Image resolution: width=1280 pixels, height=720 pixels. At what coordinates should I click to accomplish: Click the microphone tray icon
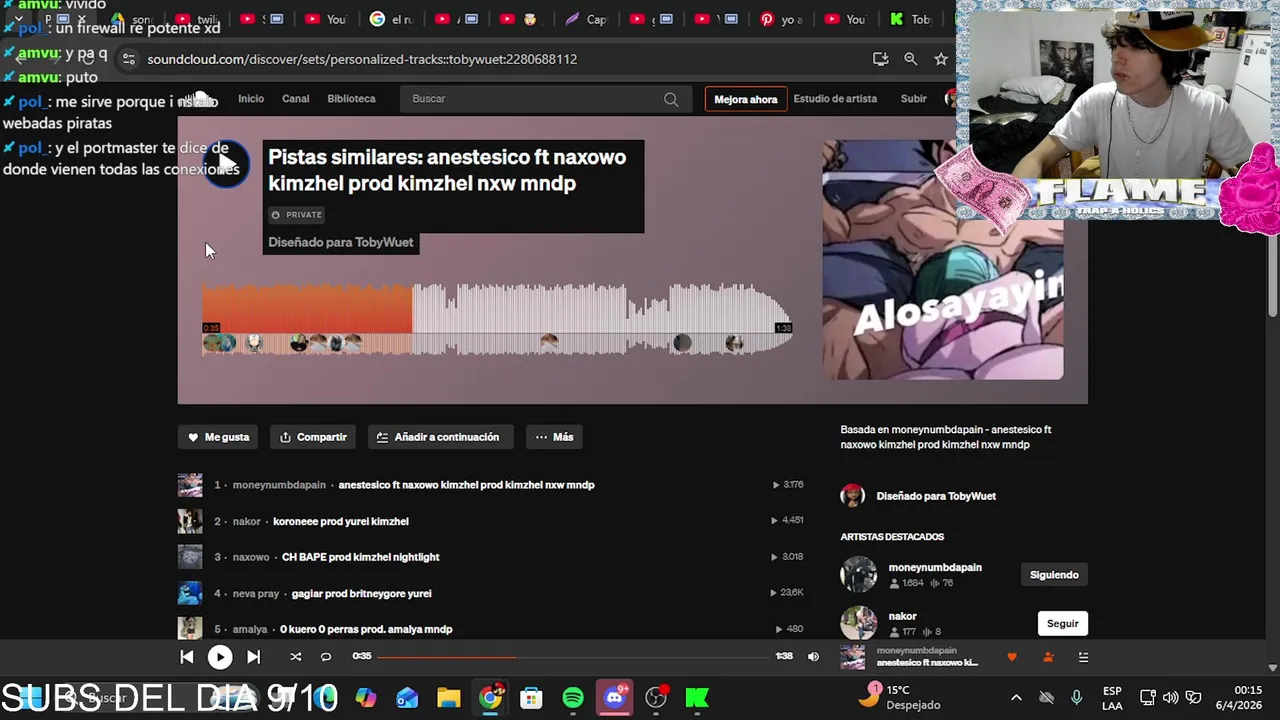click(x=1076, y=698)
